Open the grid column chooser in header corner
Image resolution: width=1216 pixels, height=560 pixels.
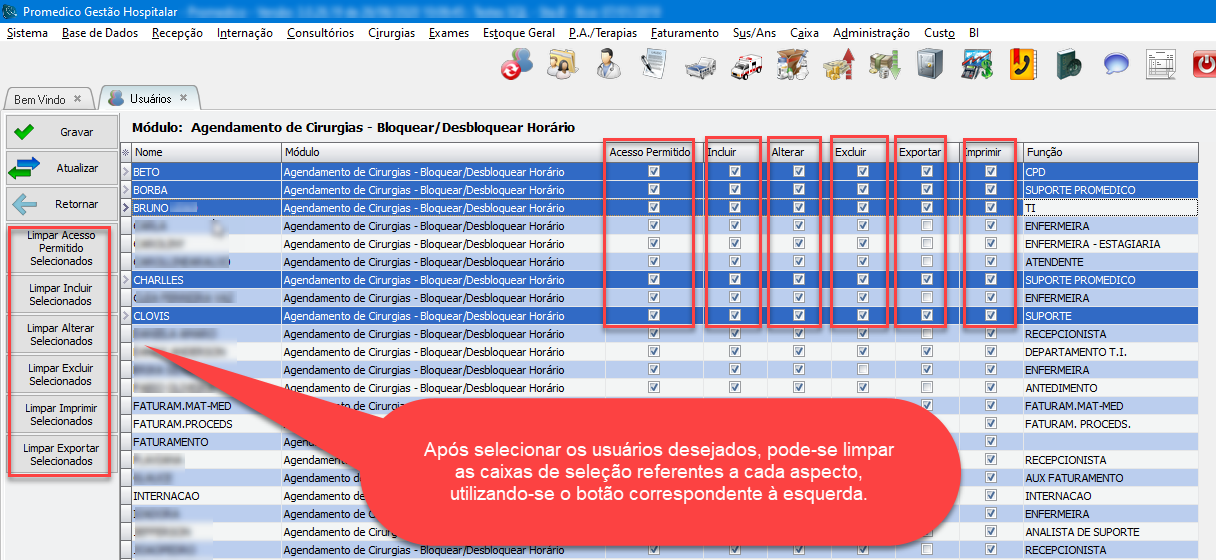point(126,152)
